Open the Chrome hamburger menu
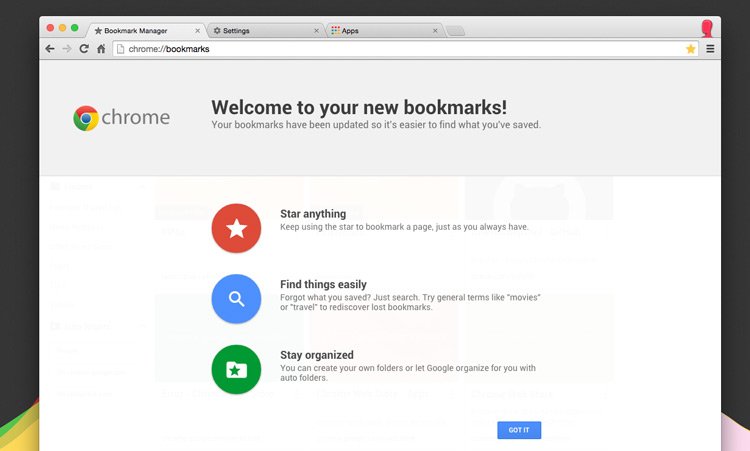The image size is (750, 451). click(x=710, y=49)
